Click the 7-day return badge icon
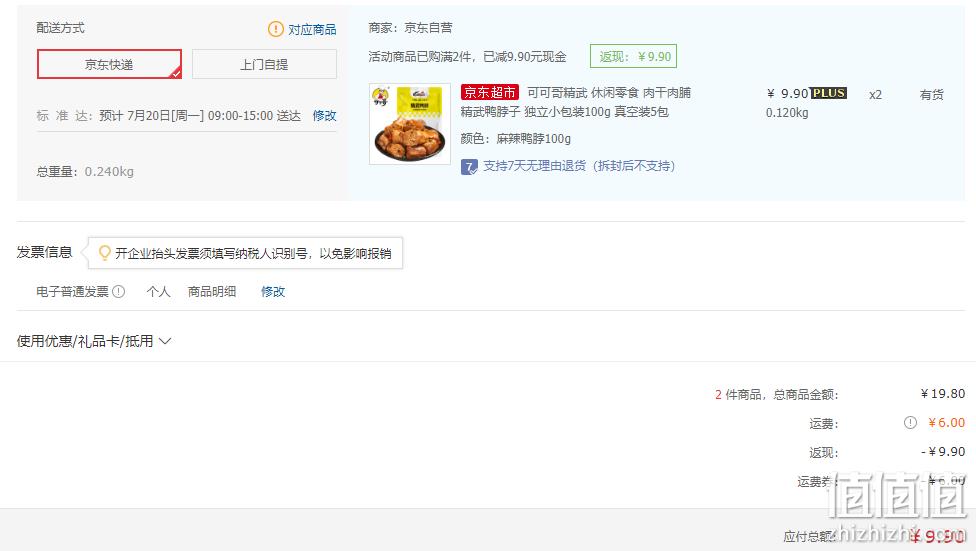 [469, 166]
